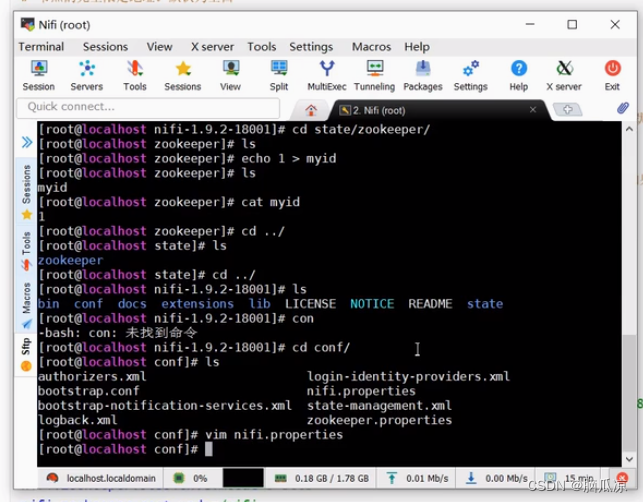Open the Sftp side tab

tap(26, 354)
